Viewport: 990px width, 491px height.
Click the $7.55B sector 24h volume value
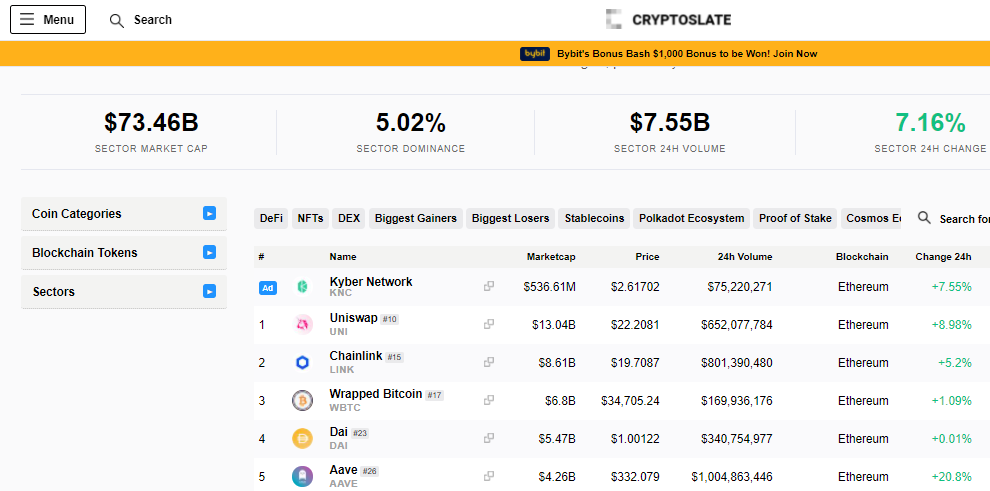pyautogui.click(x=670, y=122)
